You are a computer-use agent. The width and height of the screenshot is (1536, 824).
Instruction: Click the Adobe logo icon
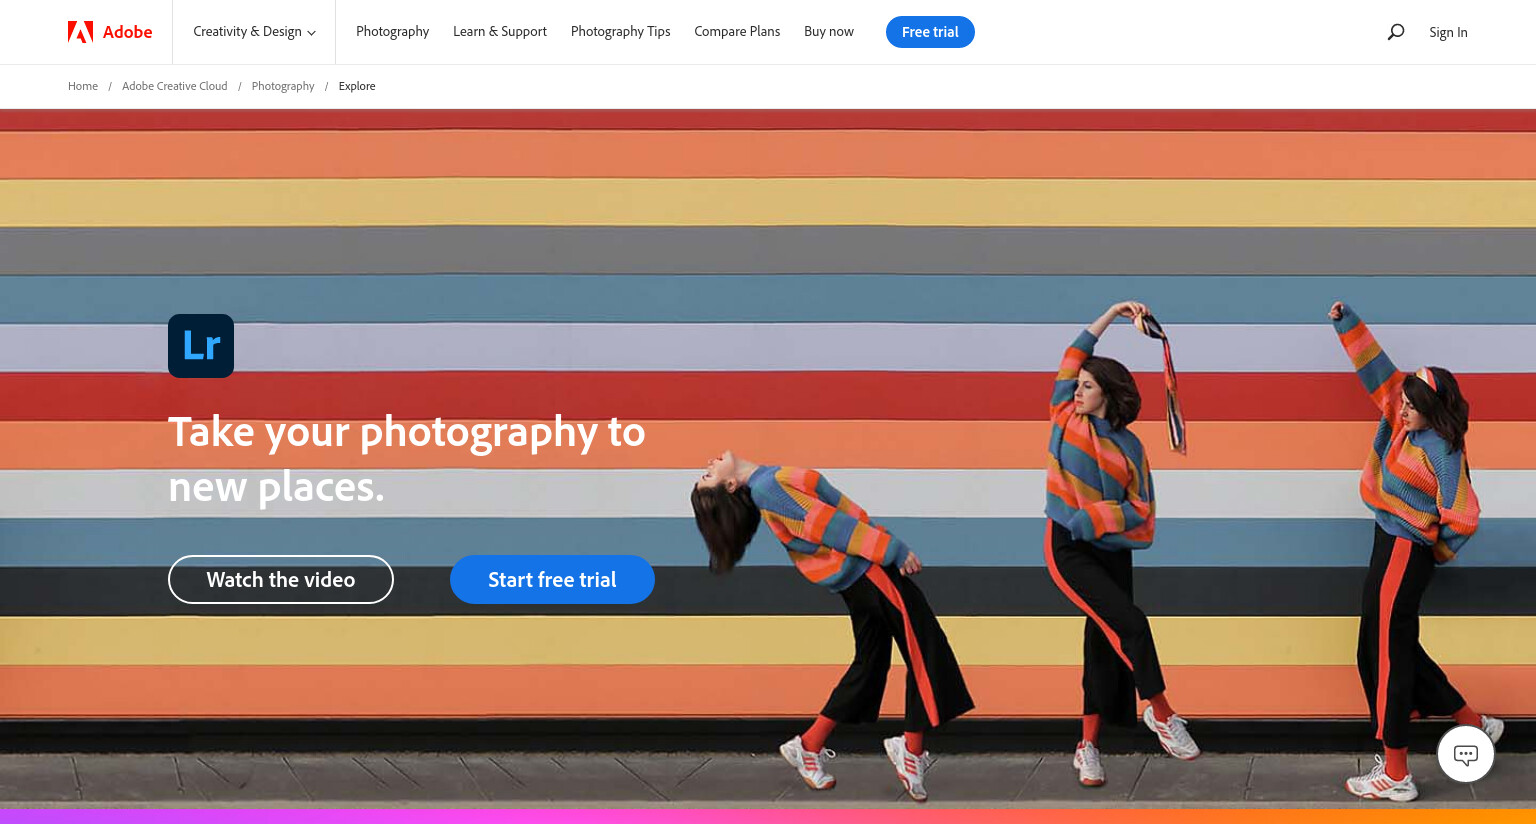click(x=80, y=32)
